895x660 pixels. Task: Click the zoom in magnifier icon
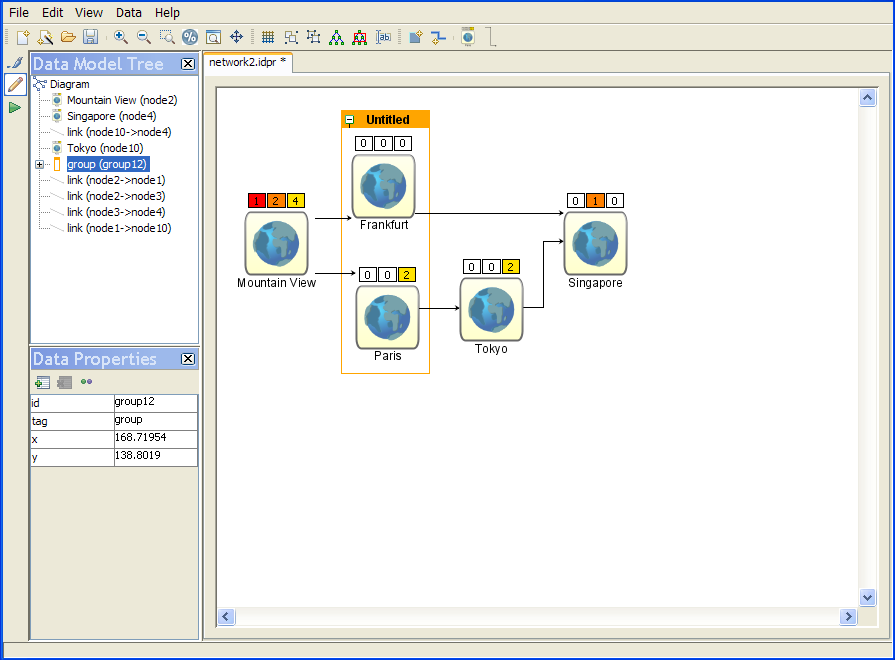pos(121,37)
